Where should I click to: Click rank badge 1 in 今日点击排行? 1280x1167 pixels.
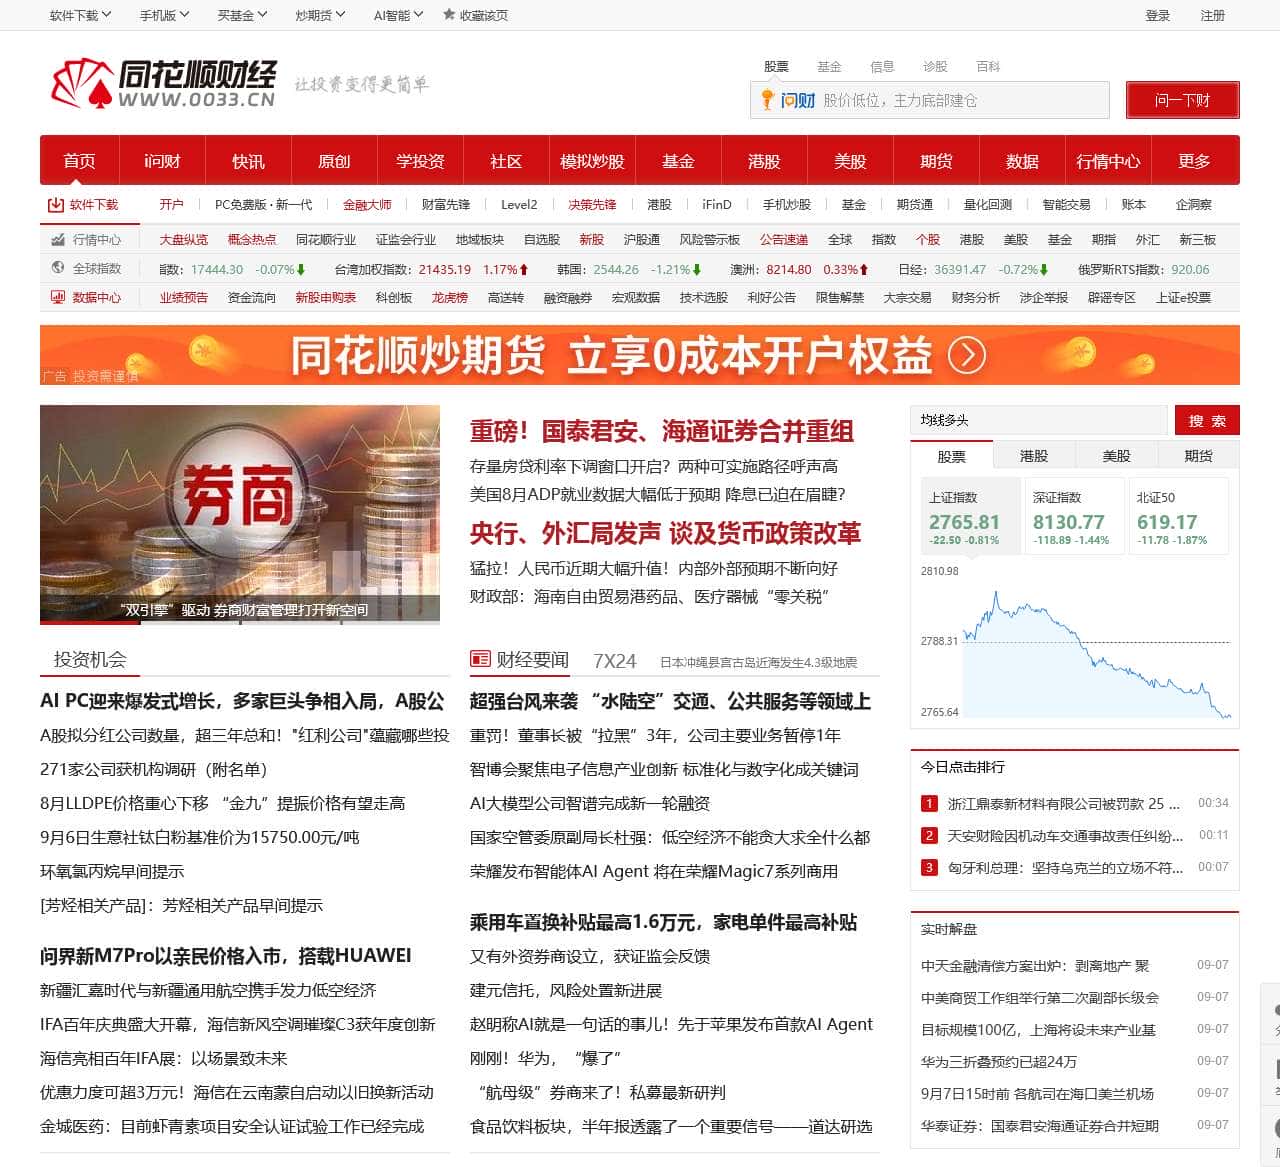click(929, 803)
